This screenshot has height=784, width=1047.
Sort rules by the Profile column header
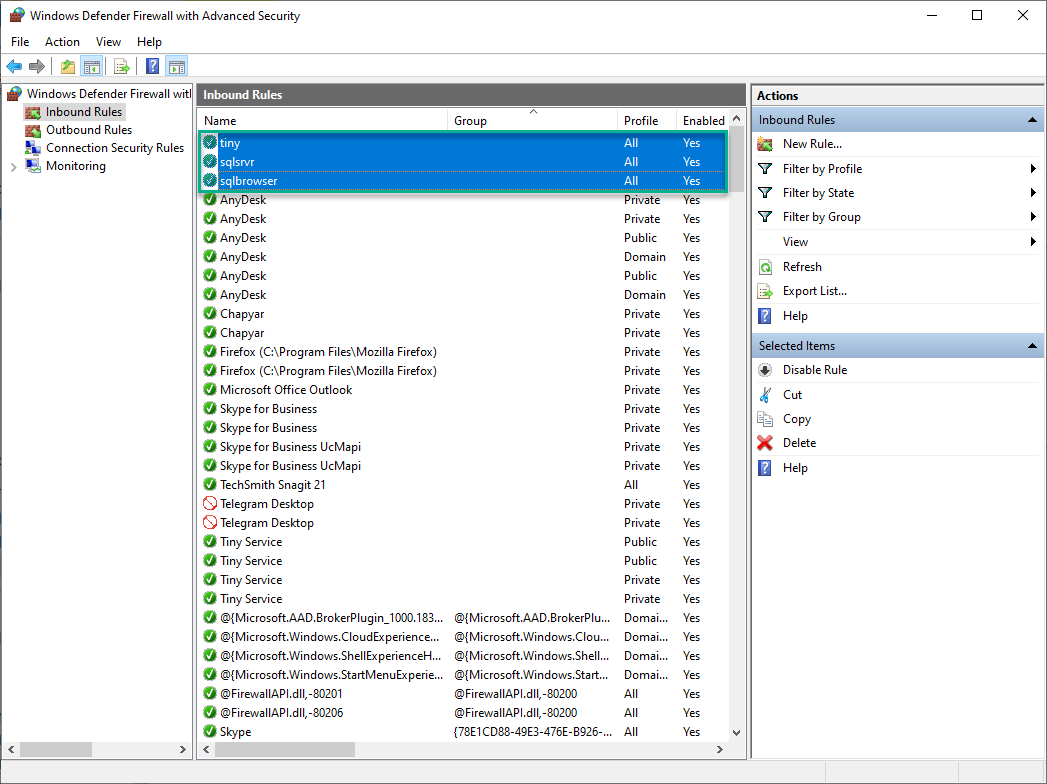[646, 120]
